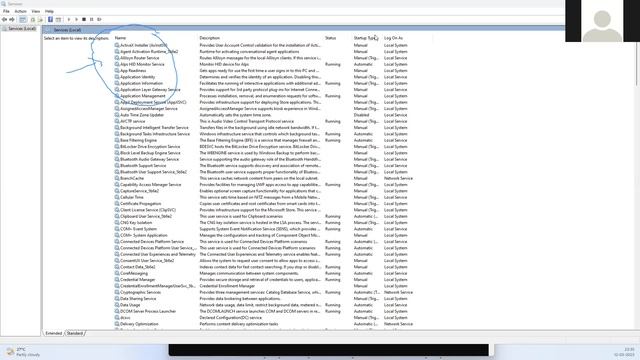This screenshot has width=640, height=360.
Task: Click the Pause Service toolbar icon
Action: tap(91, 20)
